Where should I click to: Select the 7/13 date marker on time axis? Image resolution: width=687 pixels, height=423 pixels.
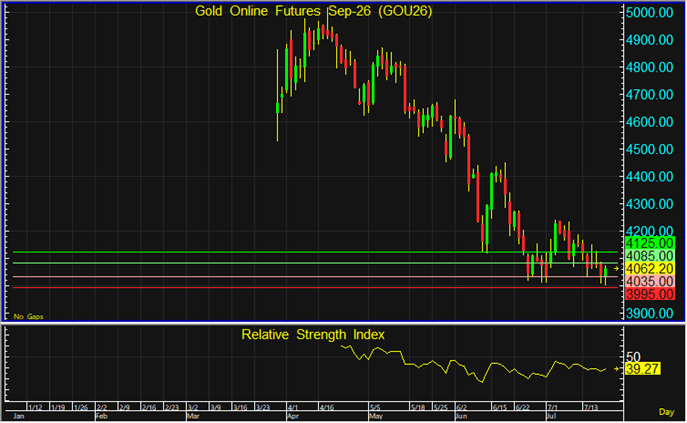591,408
